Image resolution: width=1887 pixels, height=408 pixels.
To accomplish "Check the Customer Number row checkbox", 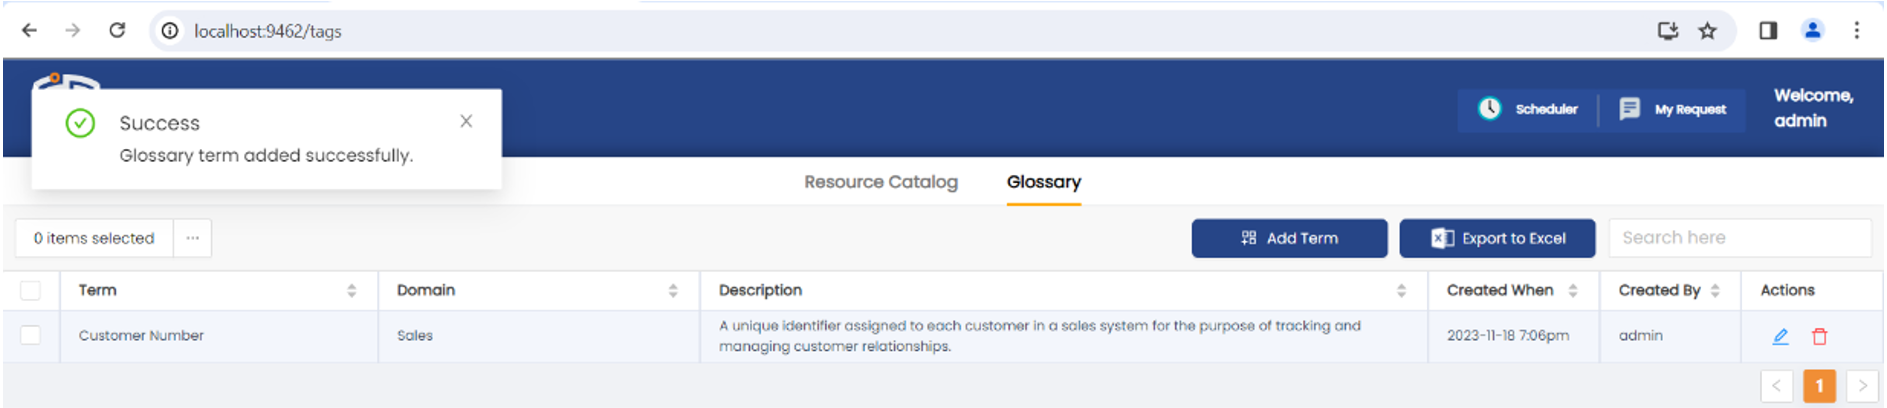I will tap(31, 335).
